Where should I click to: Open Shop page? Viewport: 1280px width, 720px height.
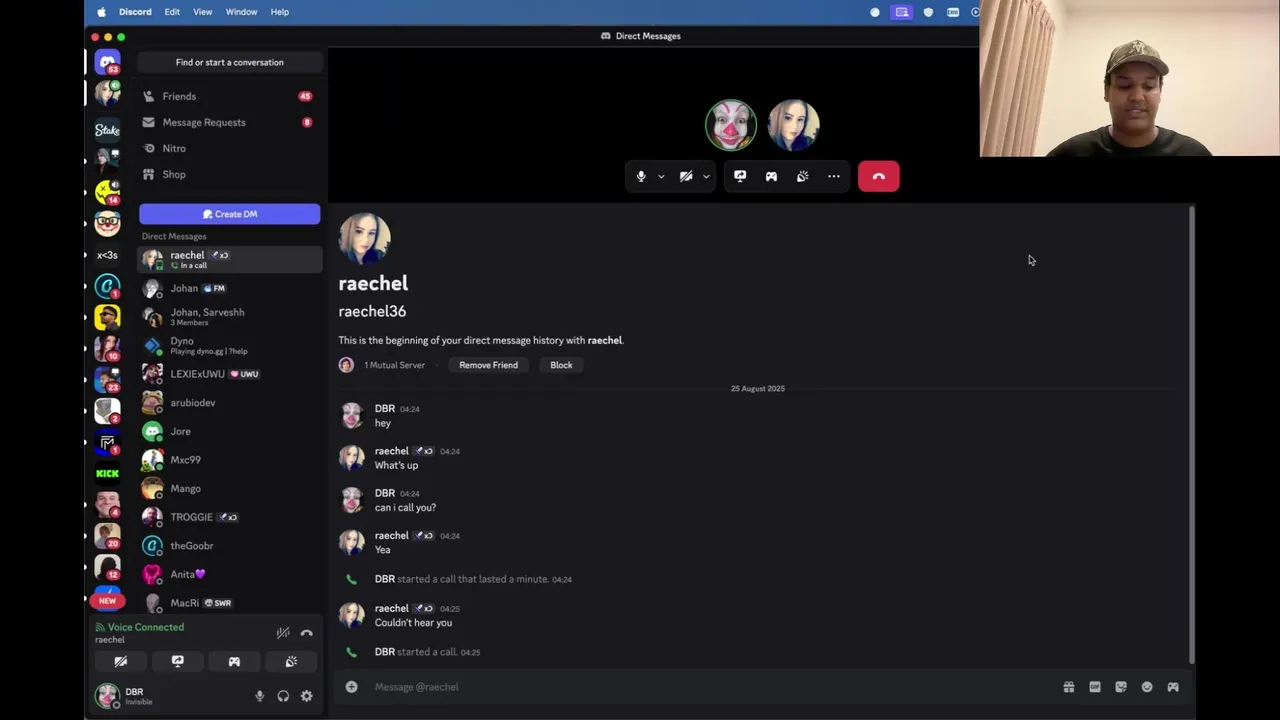pyautogui.click(x=229, y=174)
